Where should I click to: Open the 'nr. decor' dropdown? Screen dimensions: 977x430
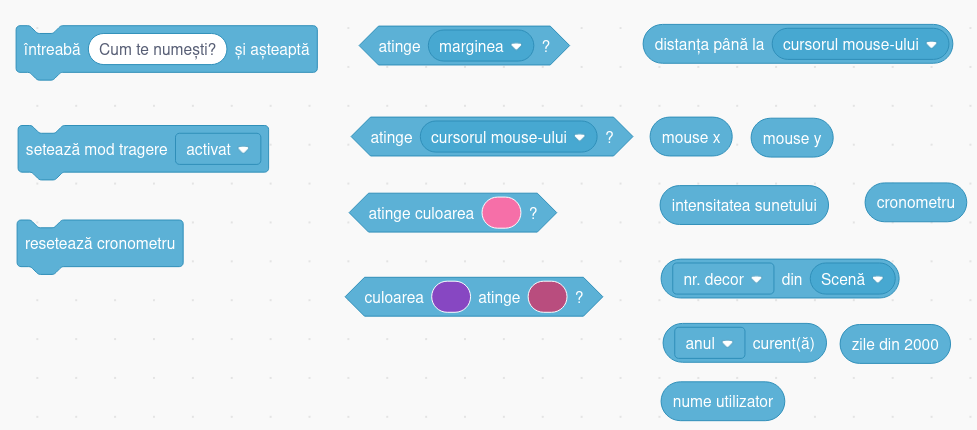click(x=723, y=279)
